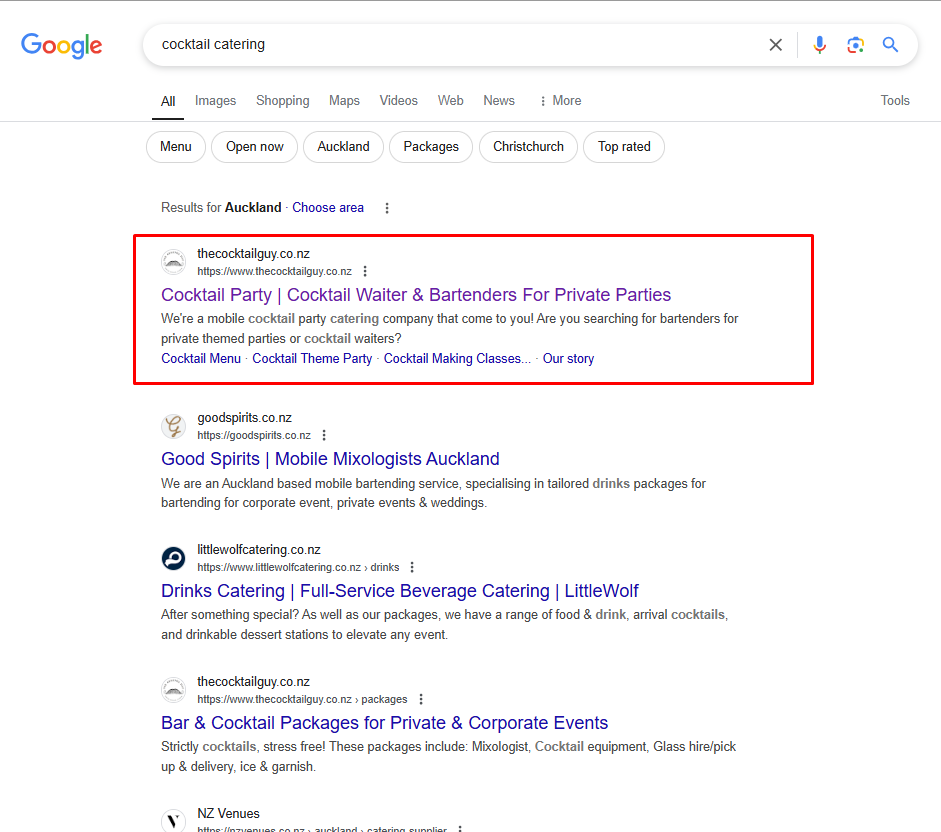Apply the Menu filter chip
The image size is (941, 832).
[176, 146]
